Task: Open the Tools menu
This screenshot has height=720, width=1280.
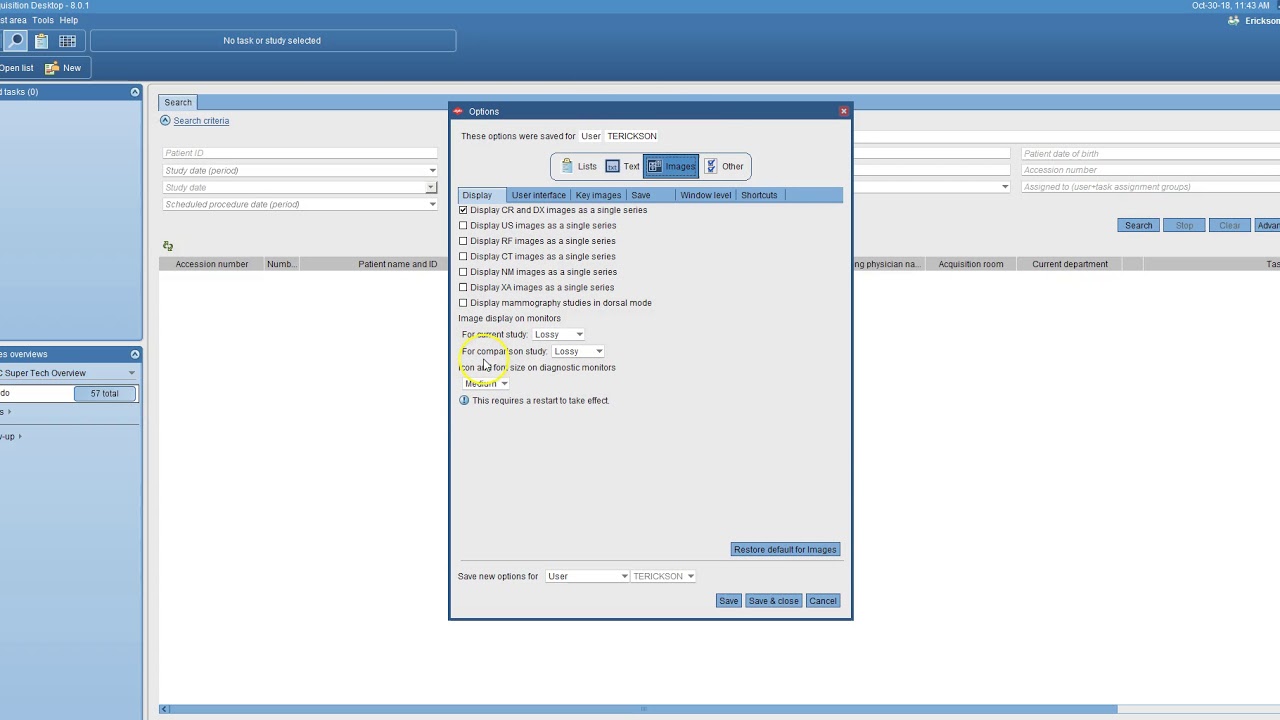Action: [43, 20]
